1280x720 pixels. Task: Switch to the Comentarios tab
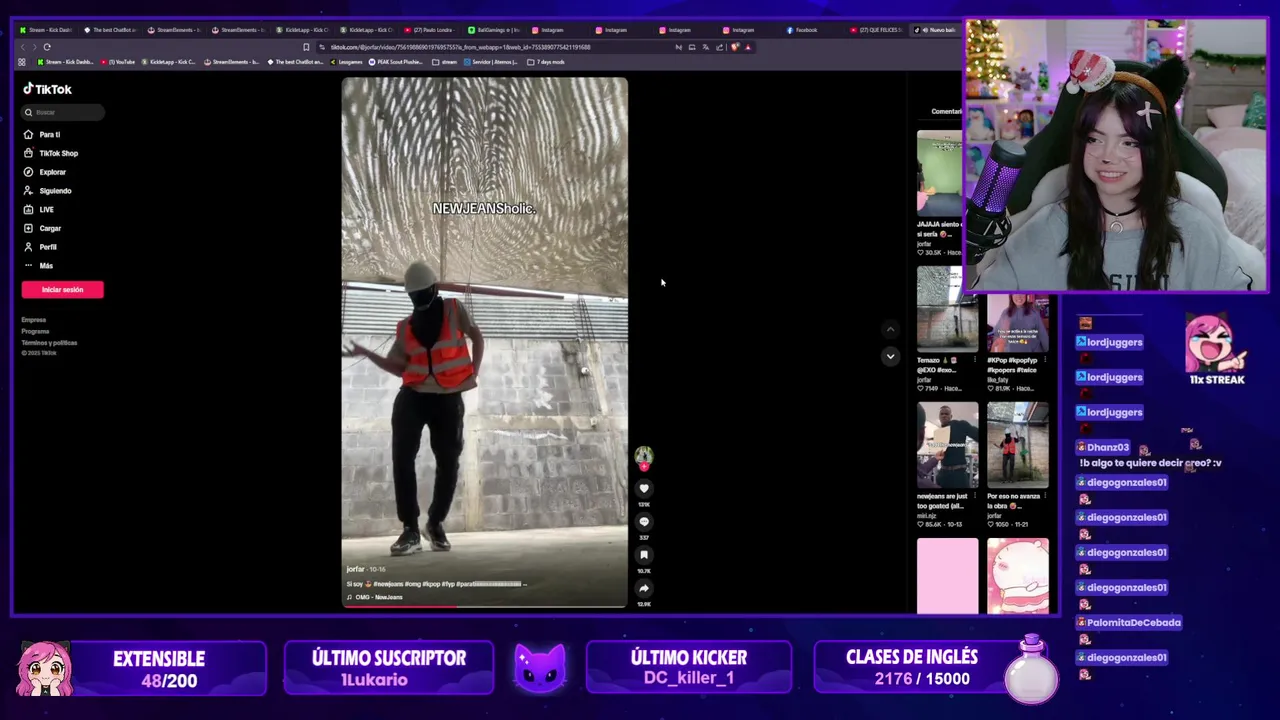pyautogui.click(x=946, y=111)
